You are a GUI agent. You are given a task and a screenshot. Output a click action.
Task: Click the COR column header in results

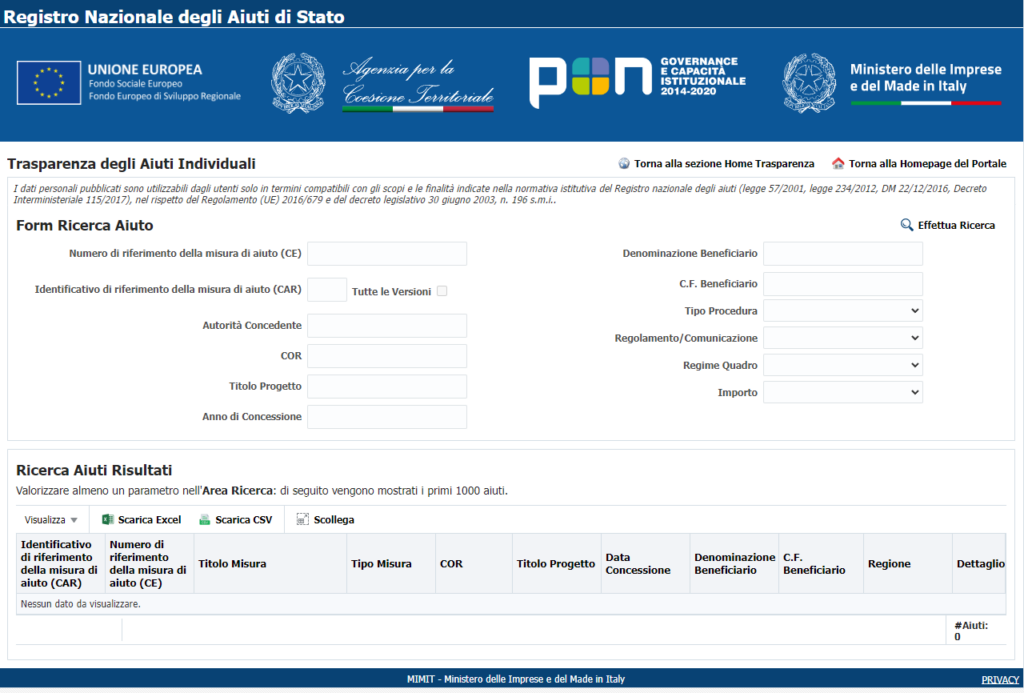click(474, 564)
